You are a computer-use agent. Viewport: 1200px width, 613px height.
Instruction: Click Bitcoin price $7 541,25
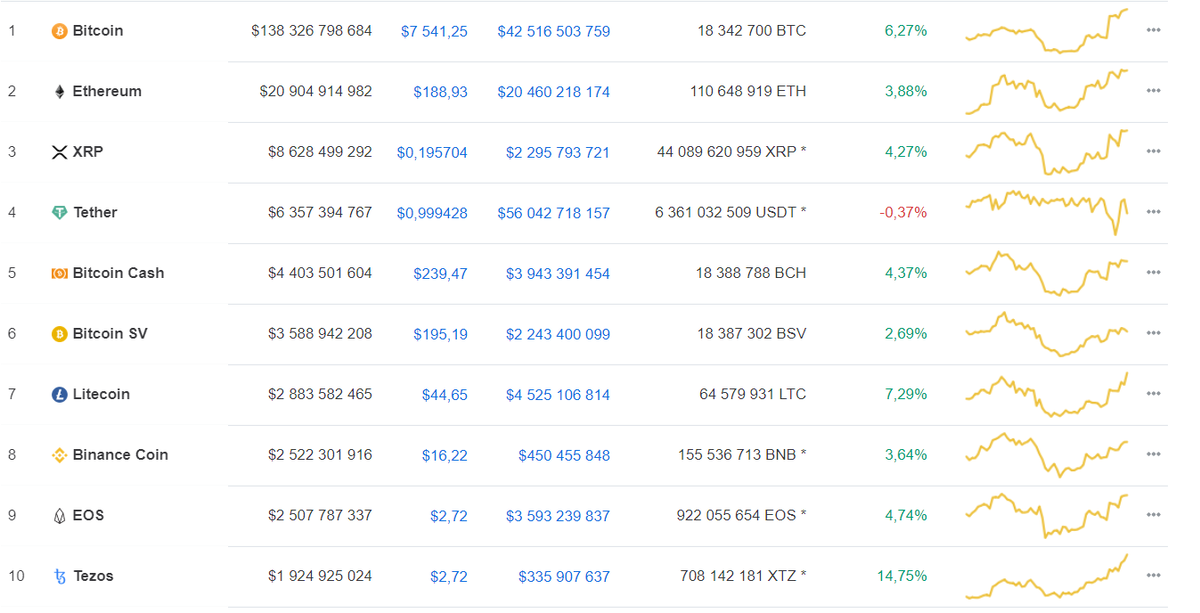tap(434, 31)
